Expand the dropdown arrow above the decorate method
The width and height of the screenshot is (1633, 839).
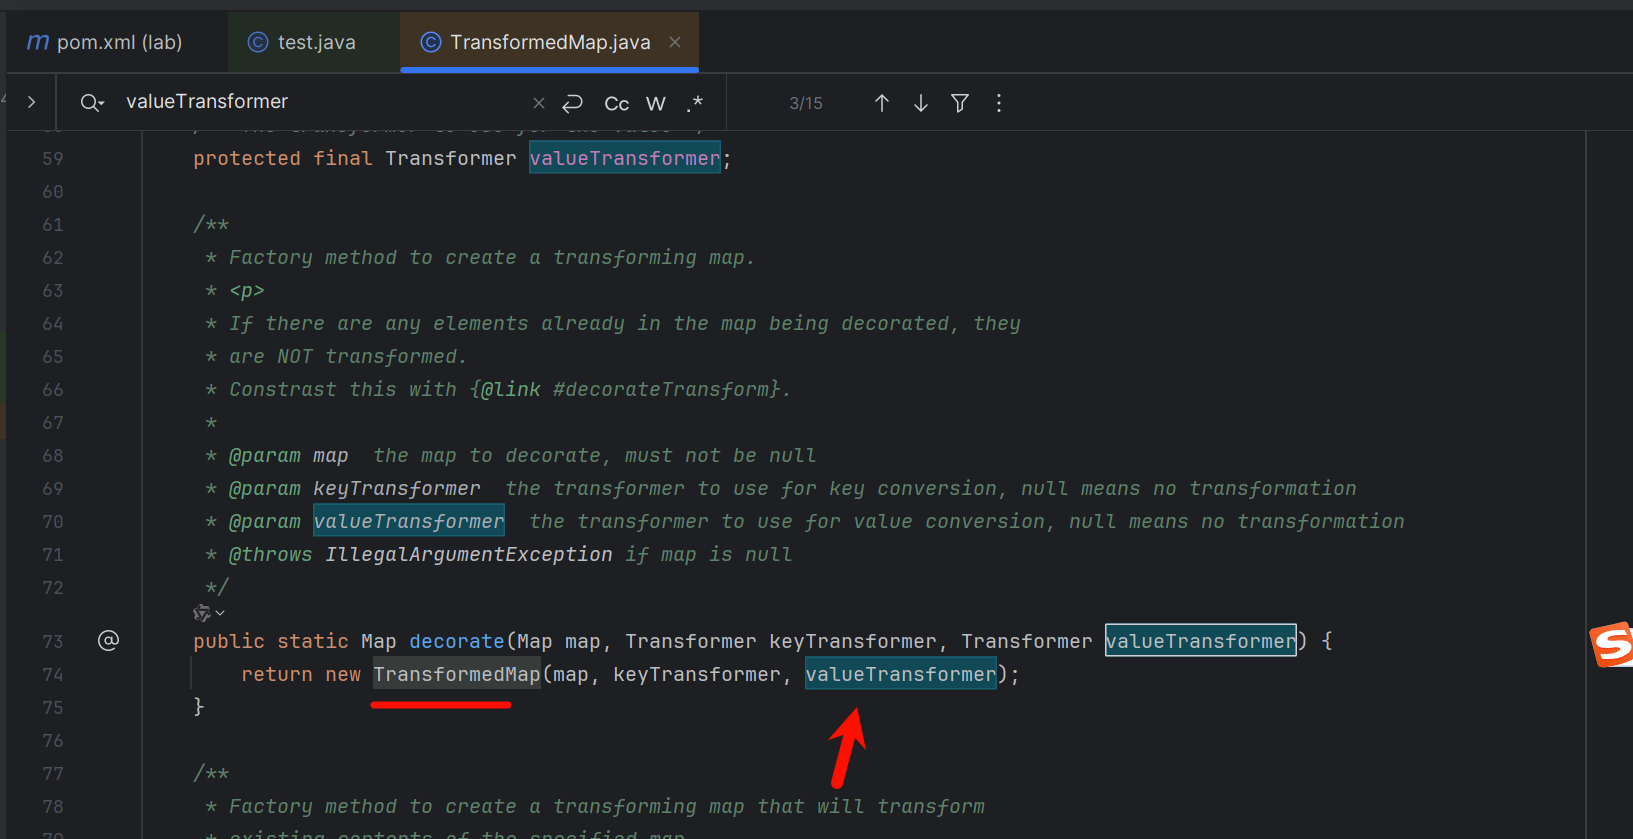(220, 613)
